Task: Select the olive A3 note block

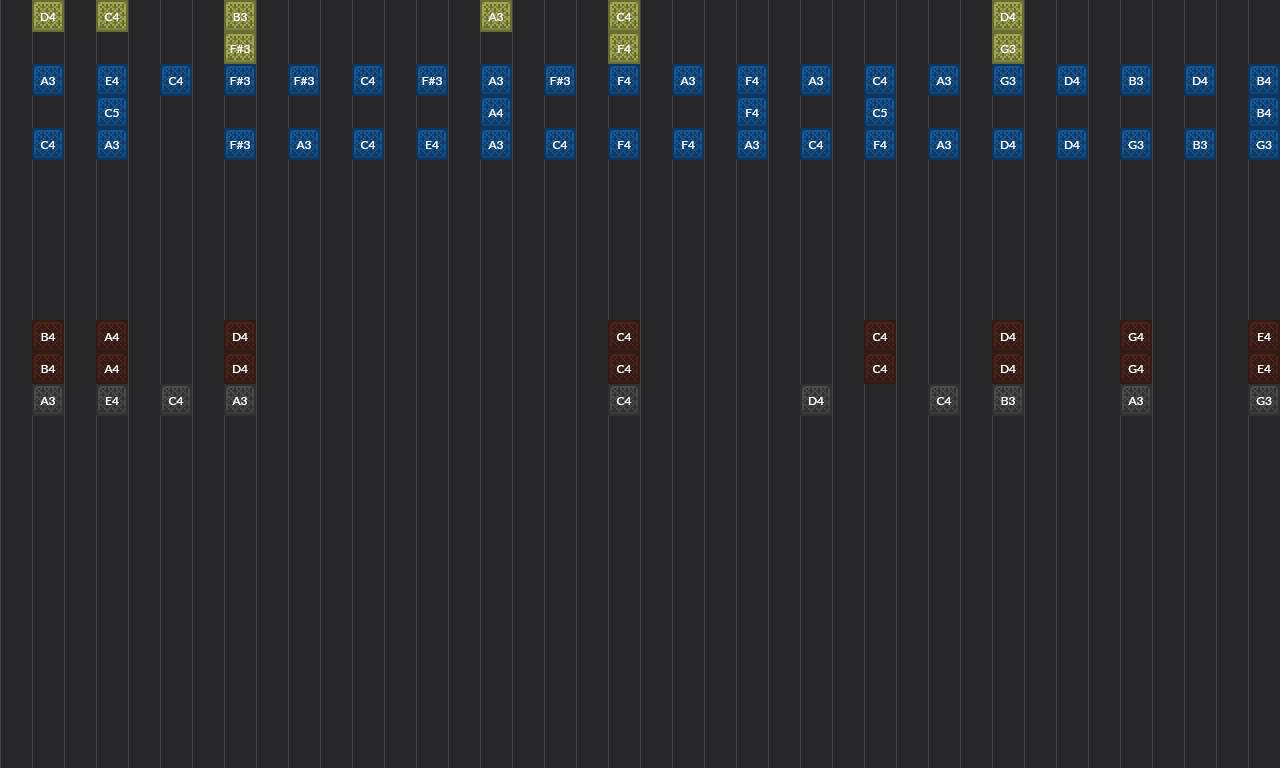Action: [496, 17]
